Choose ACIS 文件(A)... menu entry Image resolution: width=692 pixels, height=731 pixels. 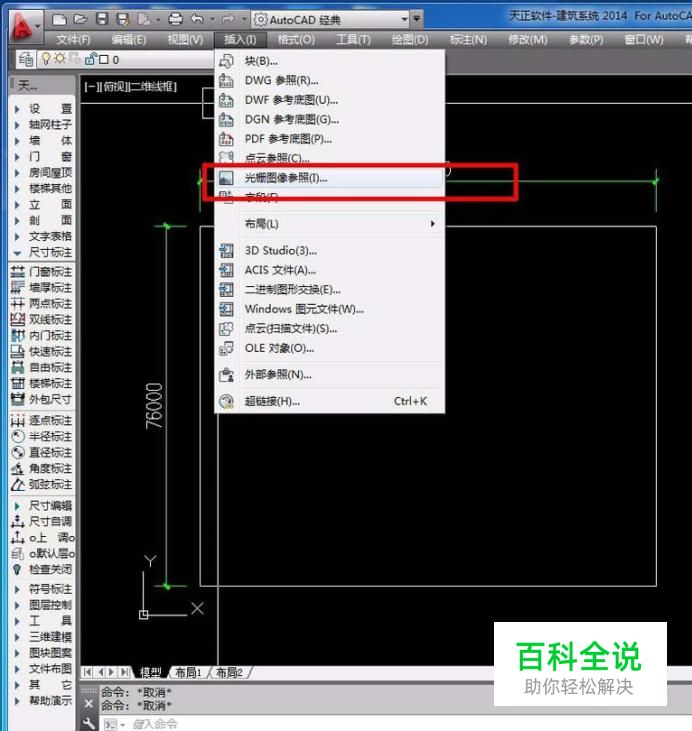[x=330, y=270]
